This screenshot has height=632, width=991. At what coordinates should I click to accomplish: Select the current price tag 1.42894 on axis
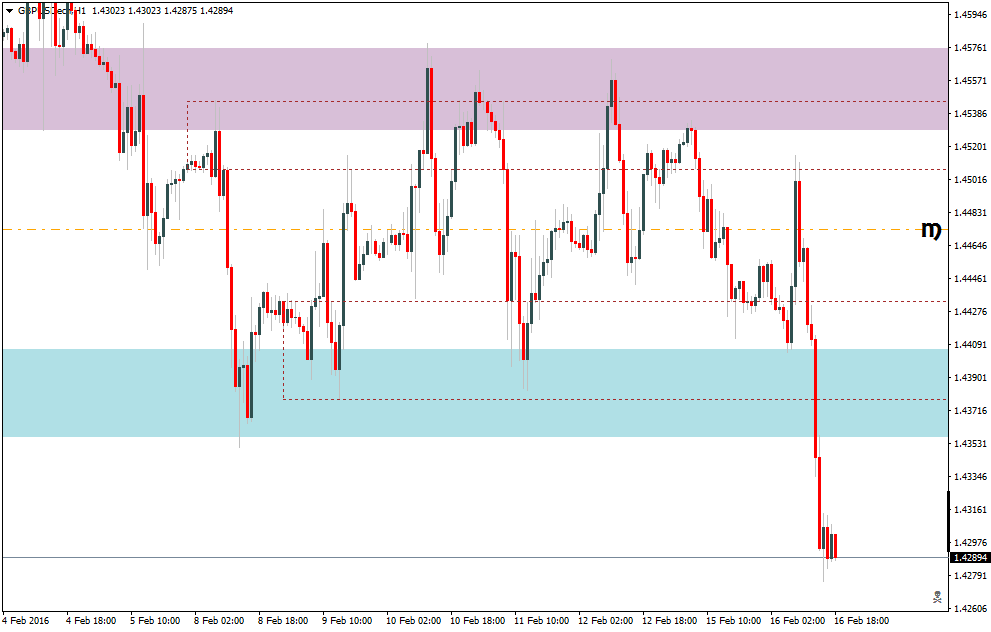coord(970,557)
